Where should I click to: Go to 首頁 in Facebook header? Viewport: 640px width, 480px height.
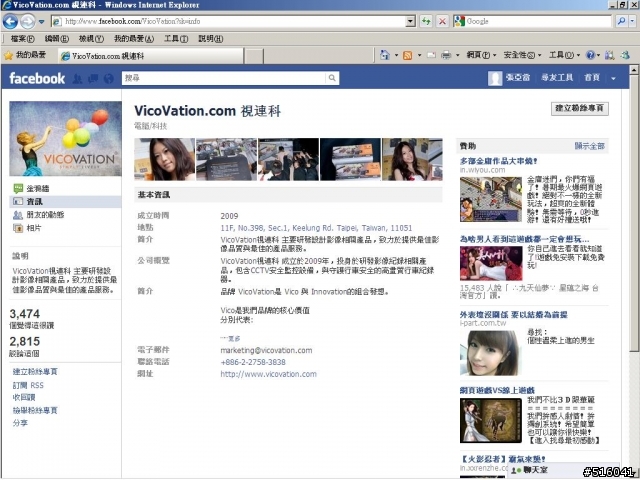pos(592,77)
